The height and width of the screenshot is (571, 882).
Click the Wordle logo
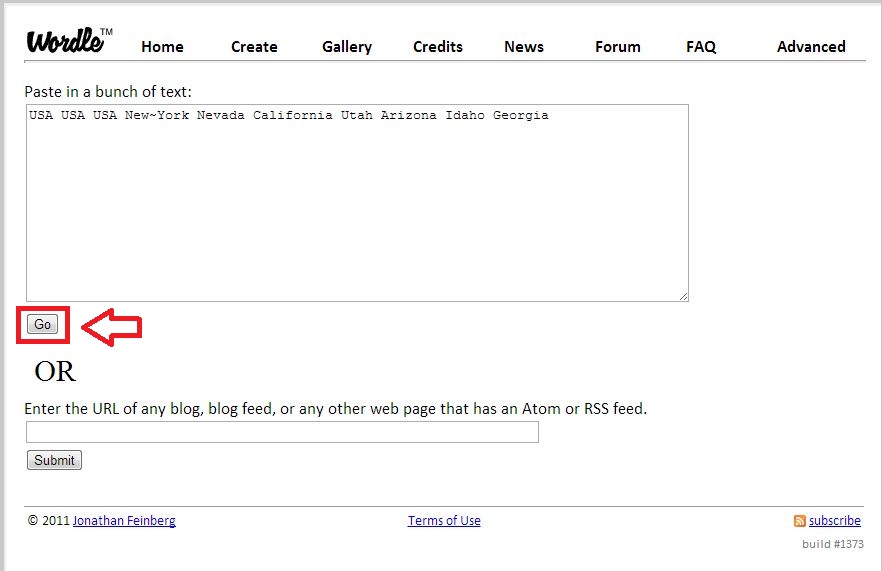pos(70,41)
